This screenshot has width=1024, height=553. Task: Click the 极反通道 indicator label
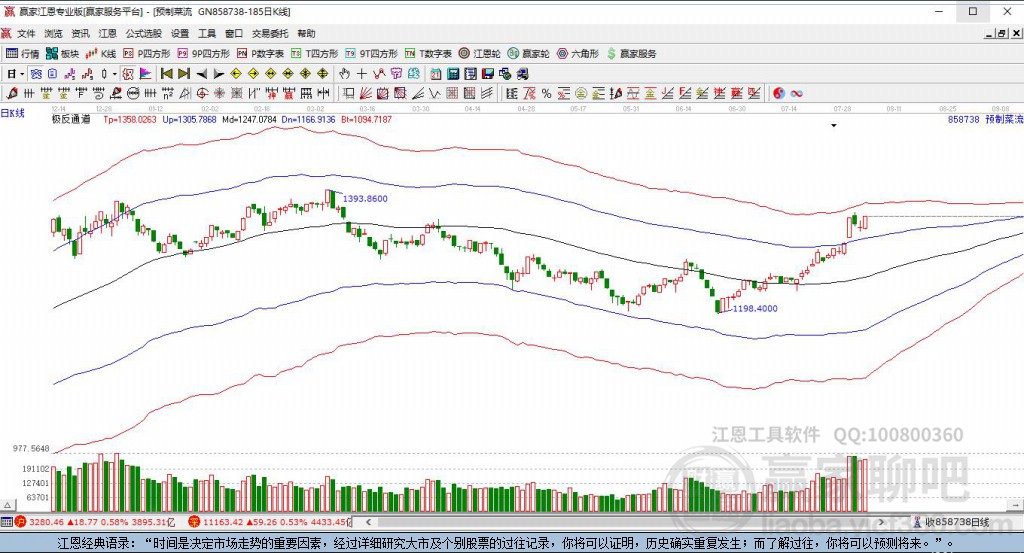click(x=71, y=119)
